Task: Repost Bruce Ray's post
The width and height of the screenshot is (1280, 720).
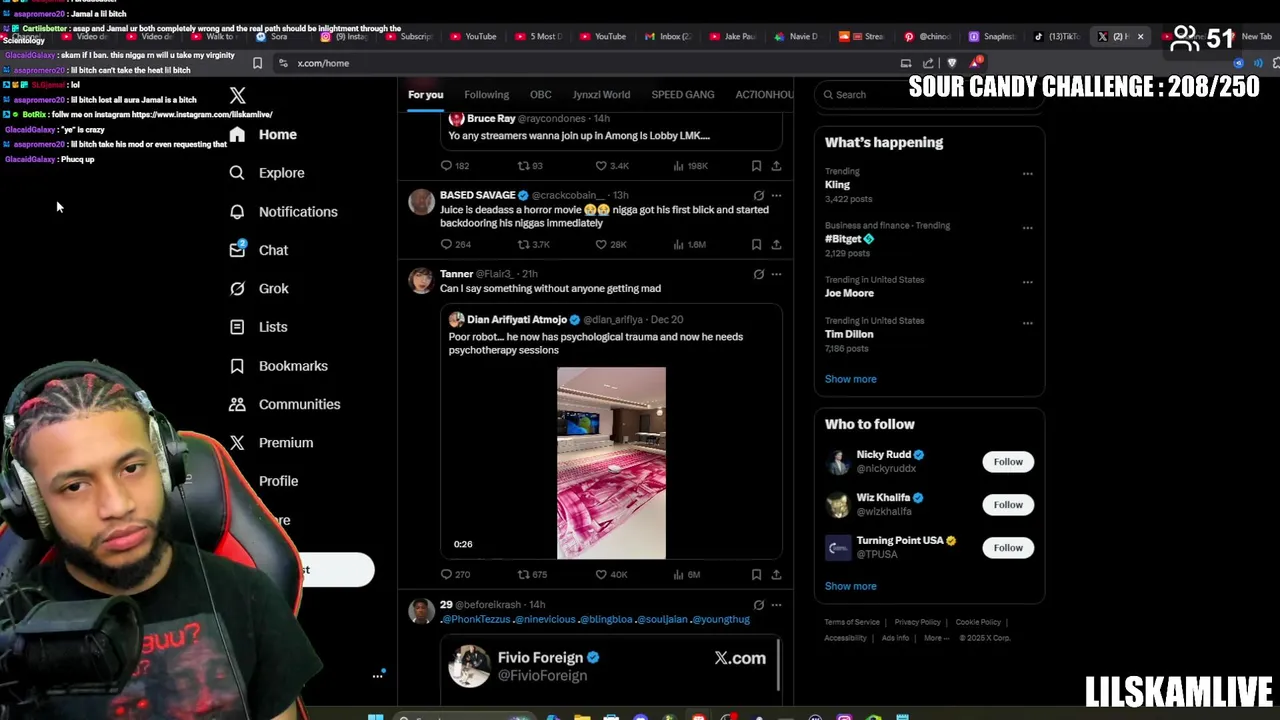Action: pos(530,165)
